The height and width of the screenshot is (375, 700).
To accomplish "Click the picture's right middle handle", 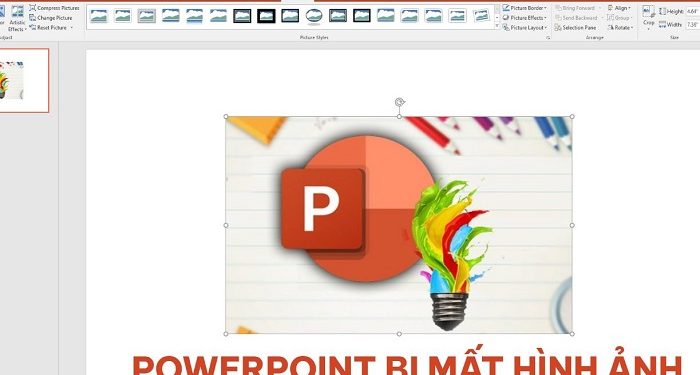I will (x=572, y=225).
